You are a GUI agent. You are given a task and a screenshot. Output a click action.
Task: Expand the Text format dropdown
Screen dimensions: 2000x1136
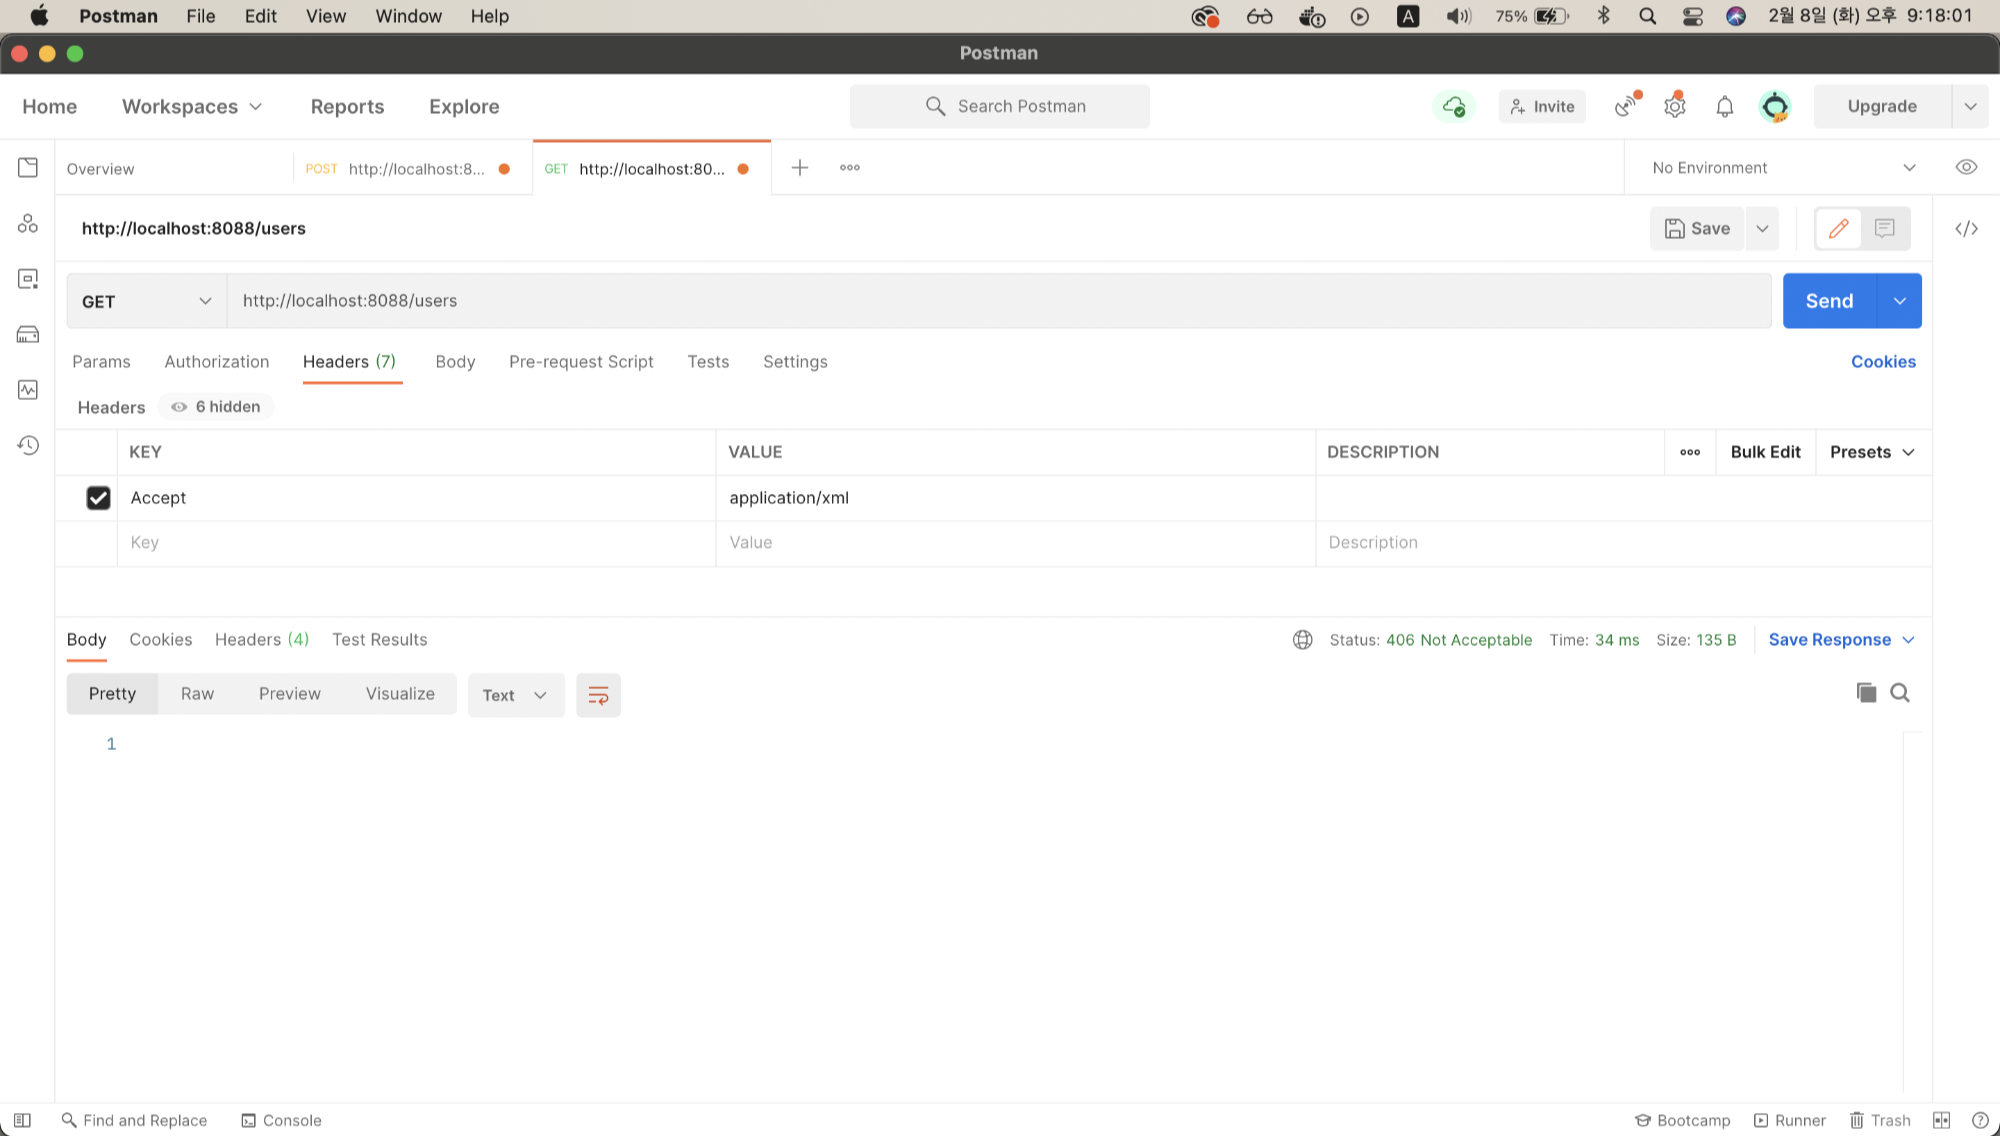pos(515,695)
